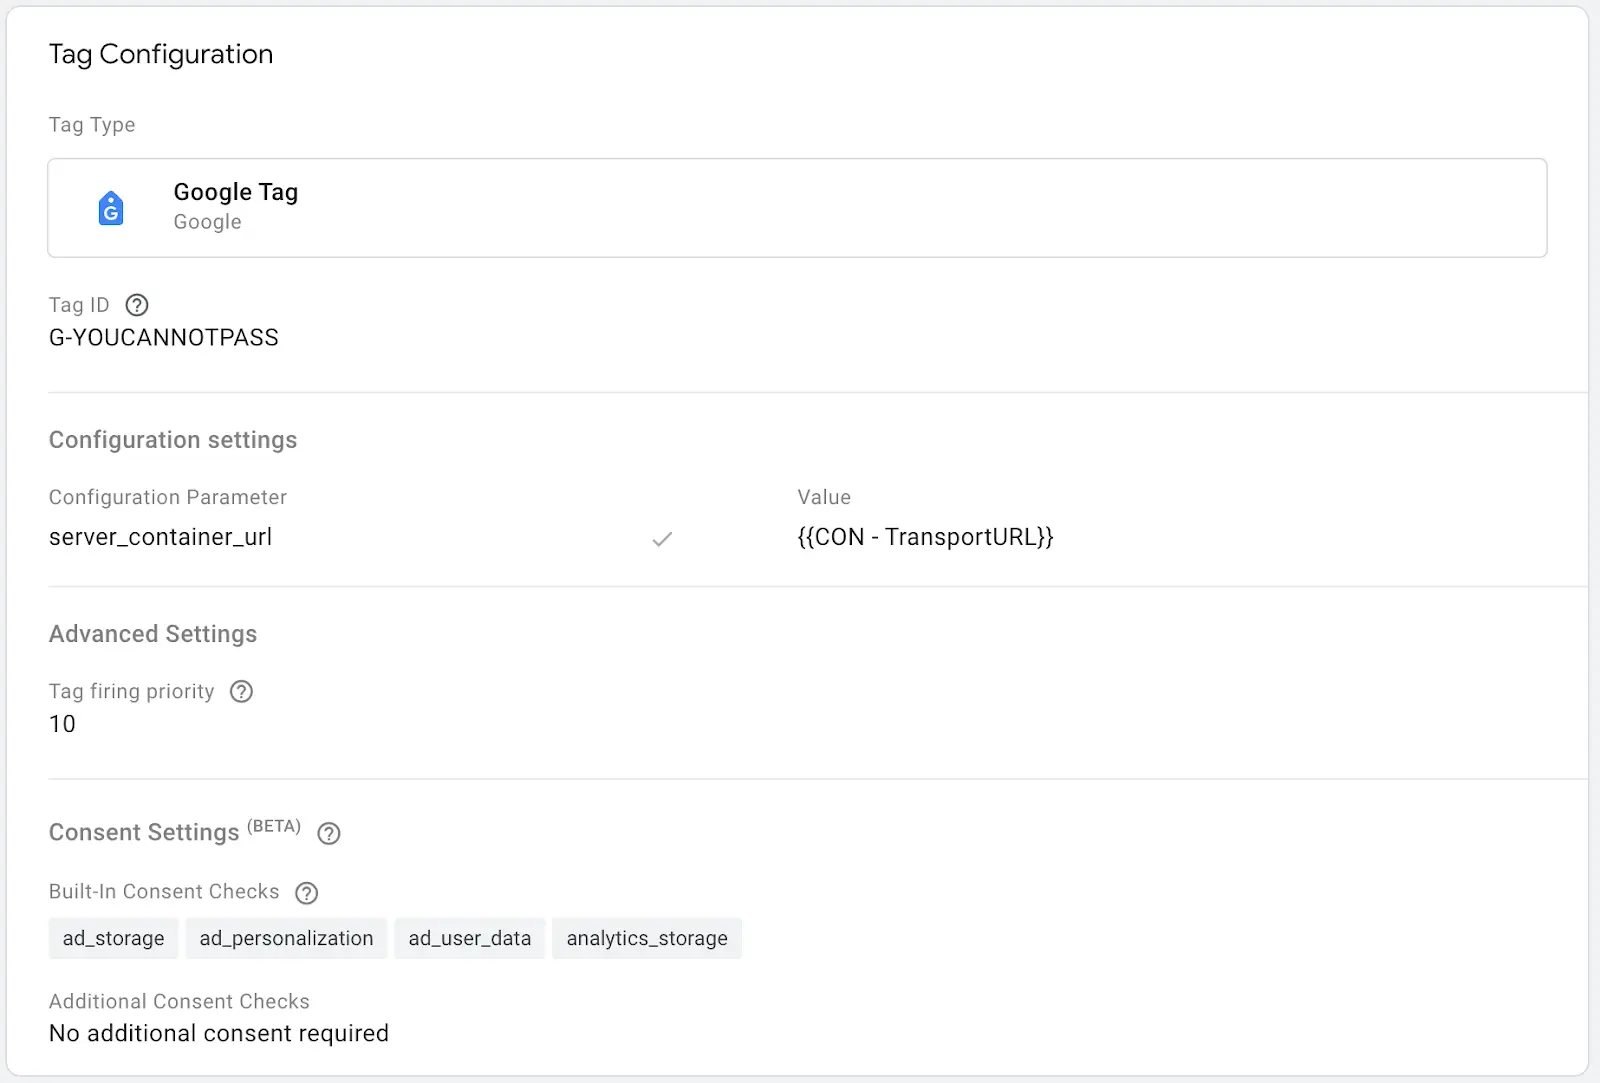Select the analytics_storage consent chip
This screenshot has width=1600, height=1083.
point(646,938)
